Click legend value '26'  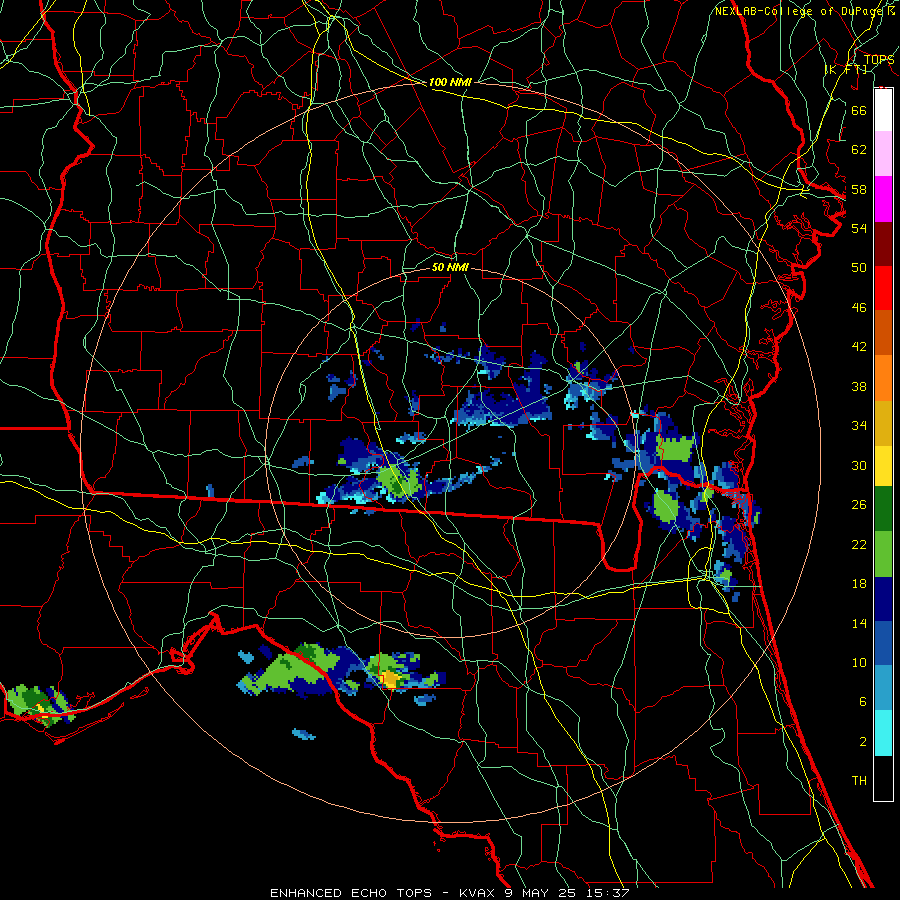859,505
